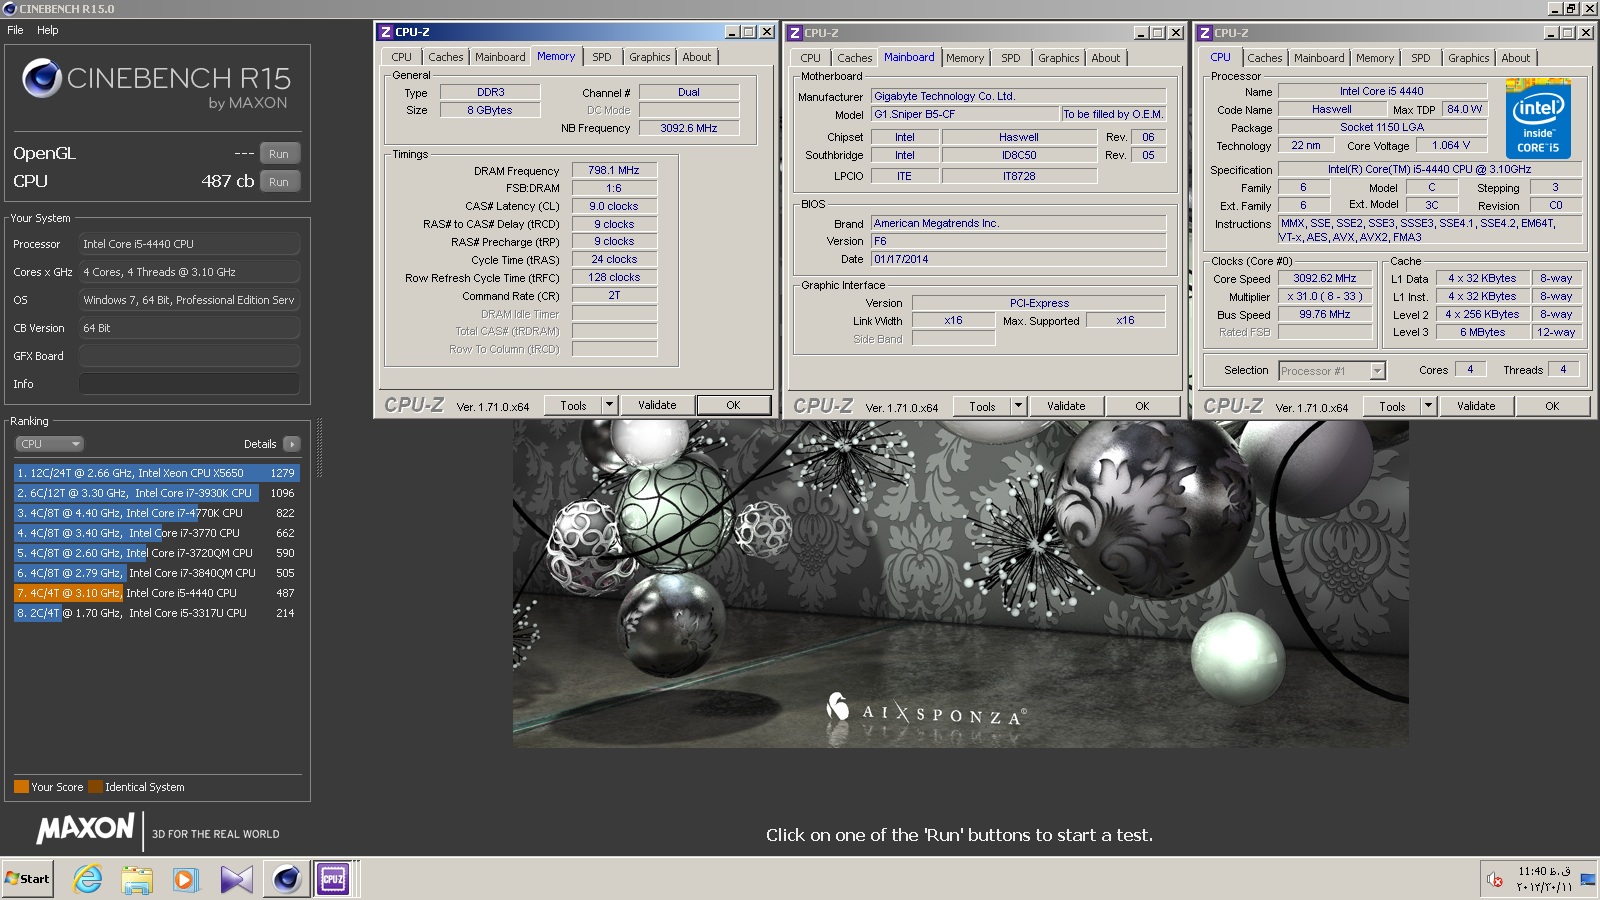This screenshot has width=1600, height=900.
Task: Click Identical System brown color swatch
Action: [x=95, y=787]
